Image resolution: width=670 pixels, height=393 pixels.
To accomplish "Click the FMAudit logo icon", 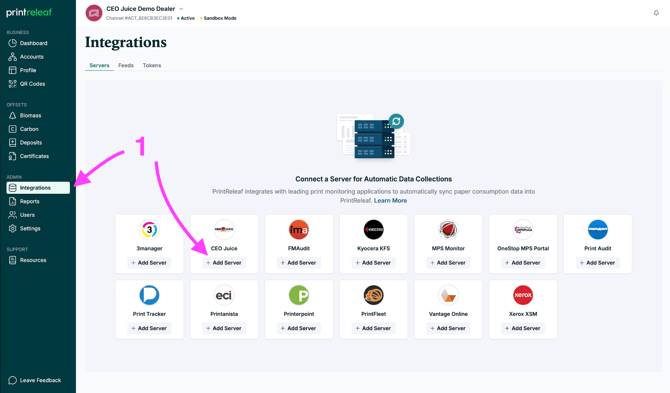I will tap(299, 230).
